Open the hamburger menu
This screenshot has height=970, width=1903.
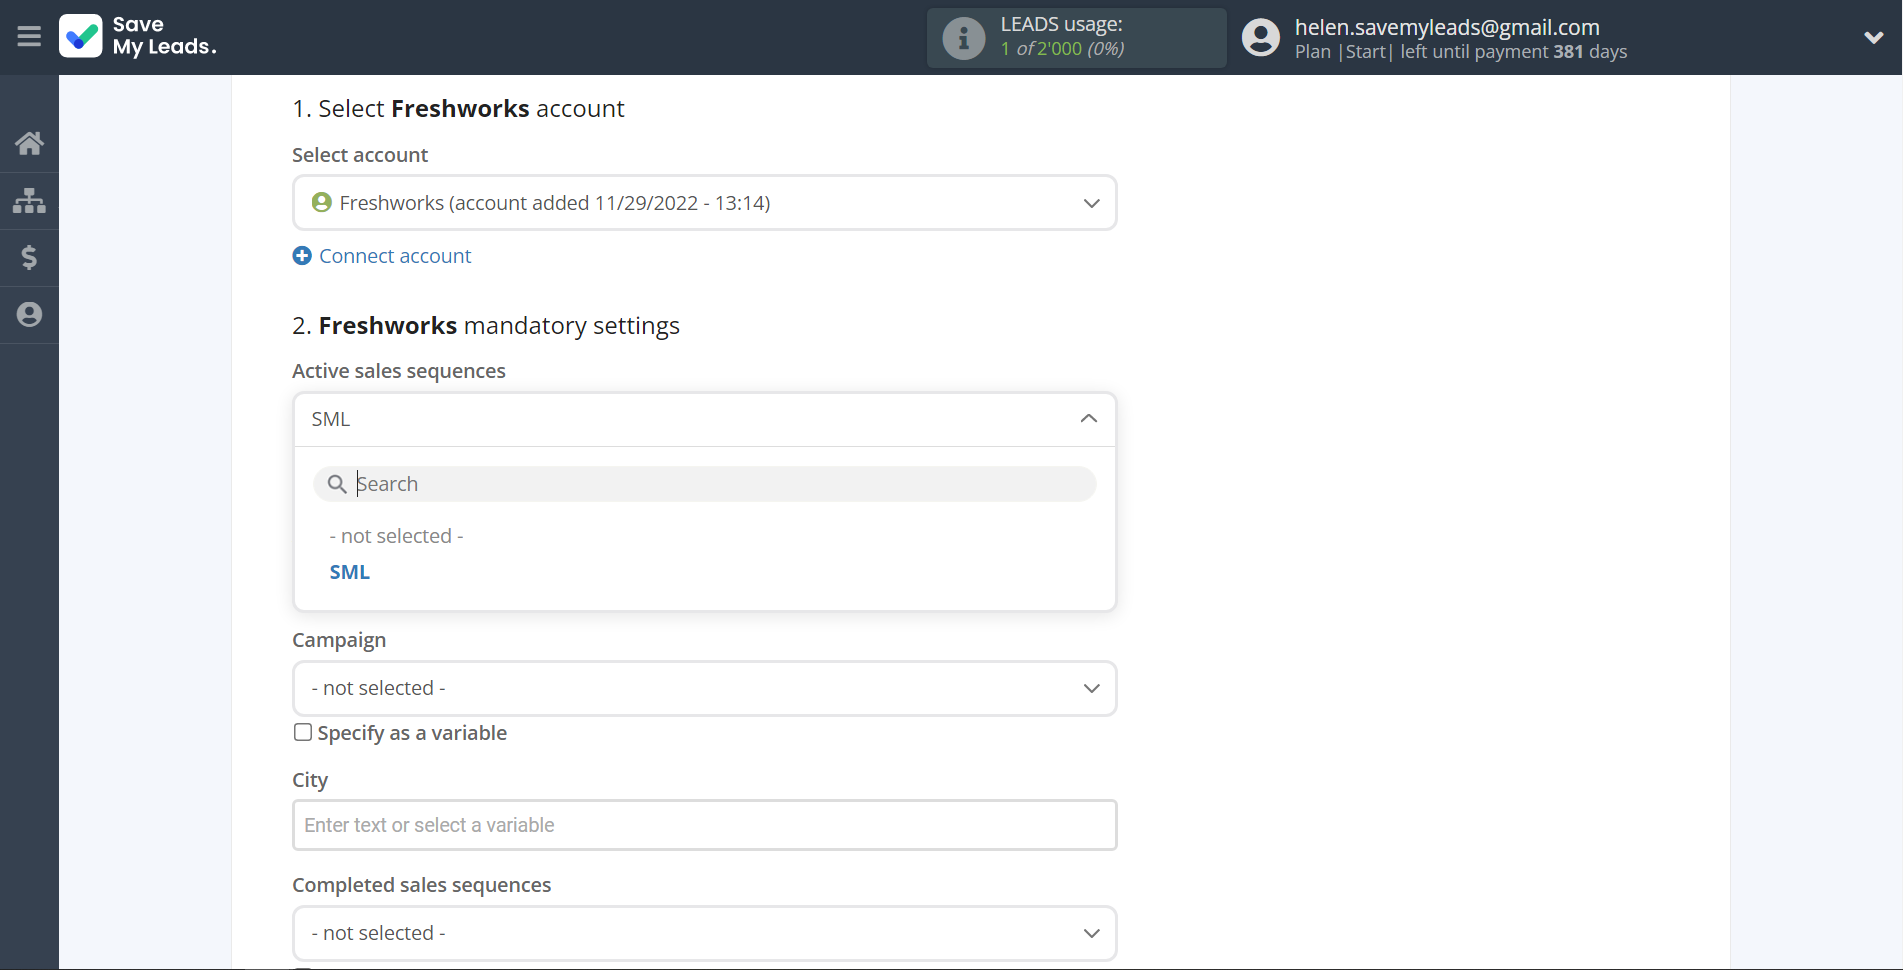coord(29,37)
